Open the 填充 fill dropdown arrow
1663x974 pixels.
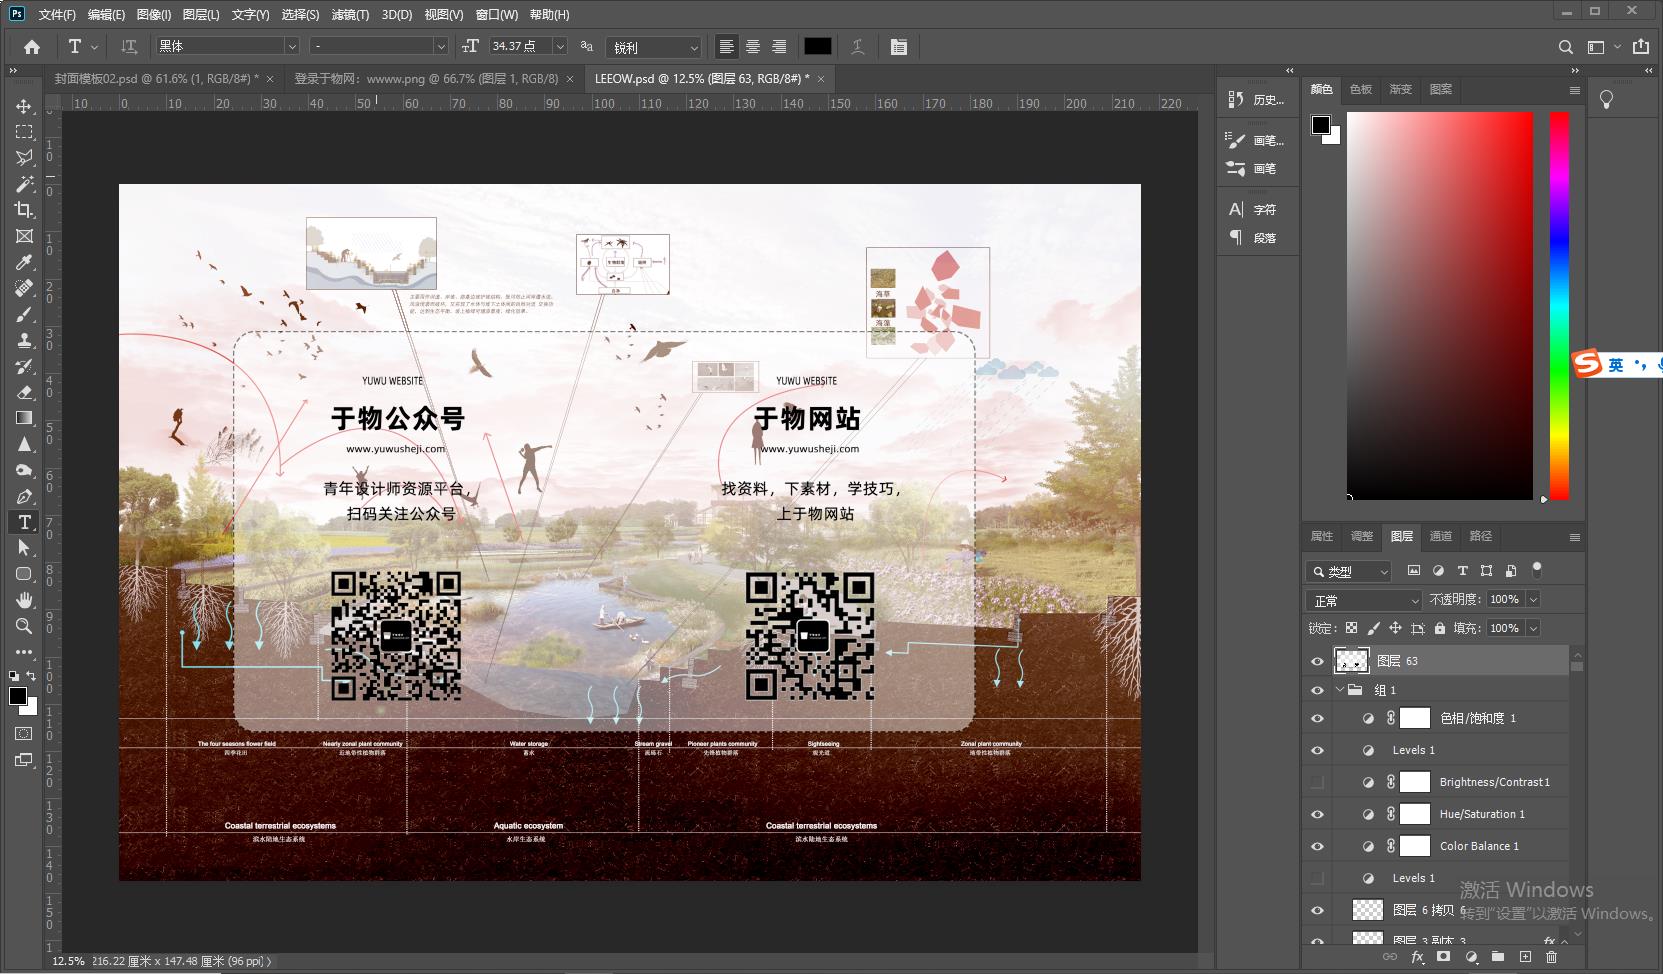tap(1533, 628)
